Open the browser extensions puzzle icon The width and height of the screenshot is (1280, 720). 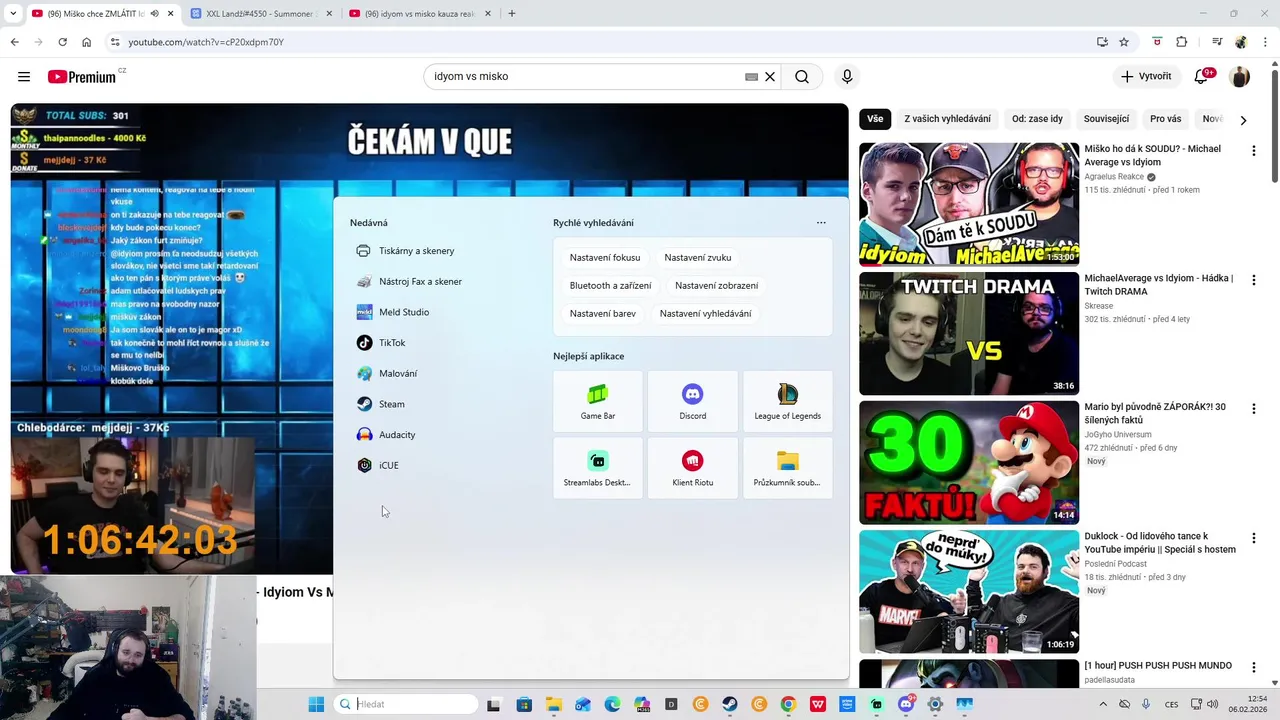[1182, 42]
